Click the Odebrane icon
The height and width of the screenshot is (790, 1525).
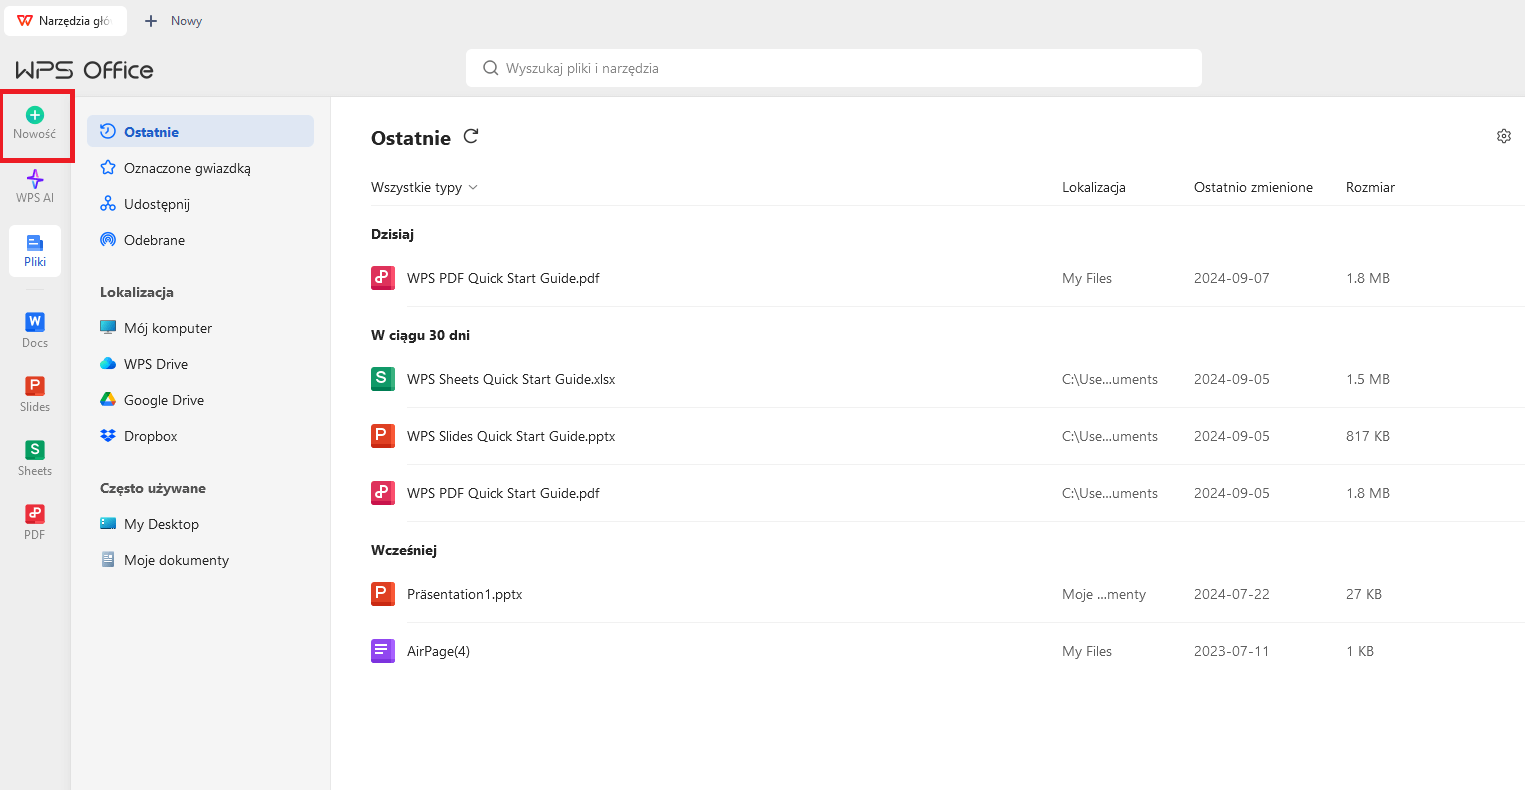pos(108,240)
